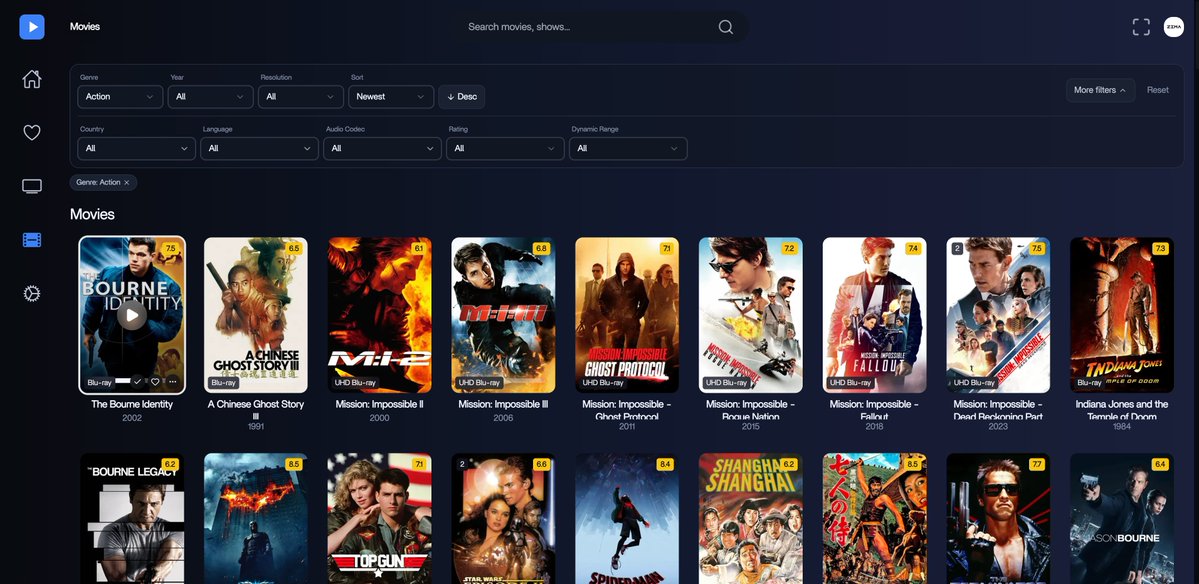
Task: Click the 7.7 rating on Terminator poster
Action: [x=1036, y=464]
